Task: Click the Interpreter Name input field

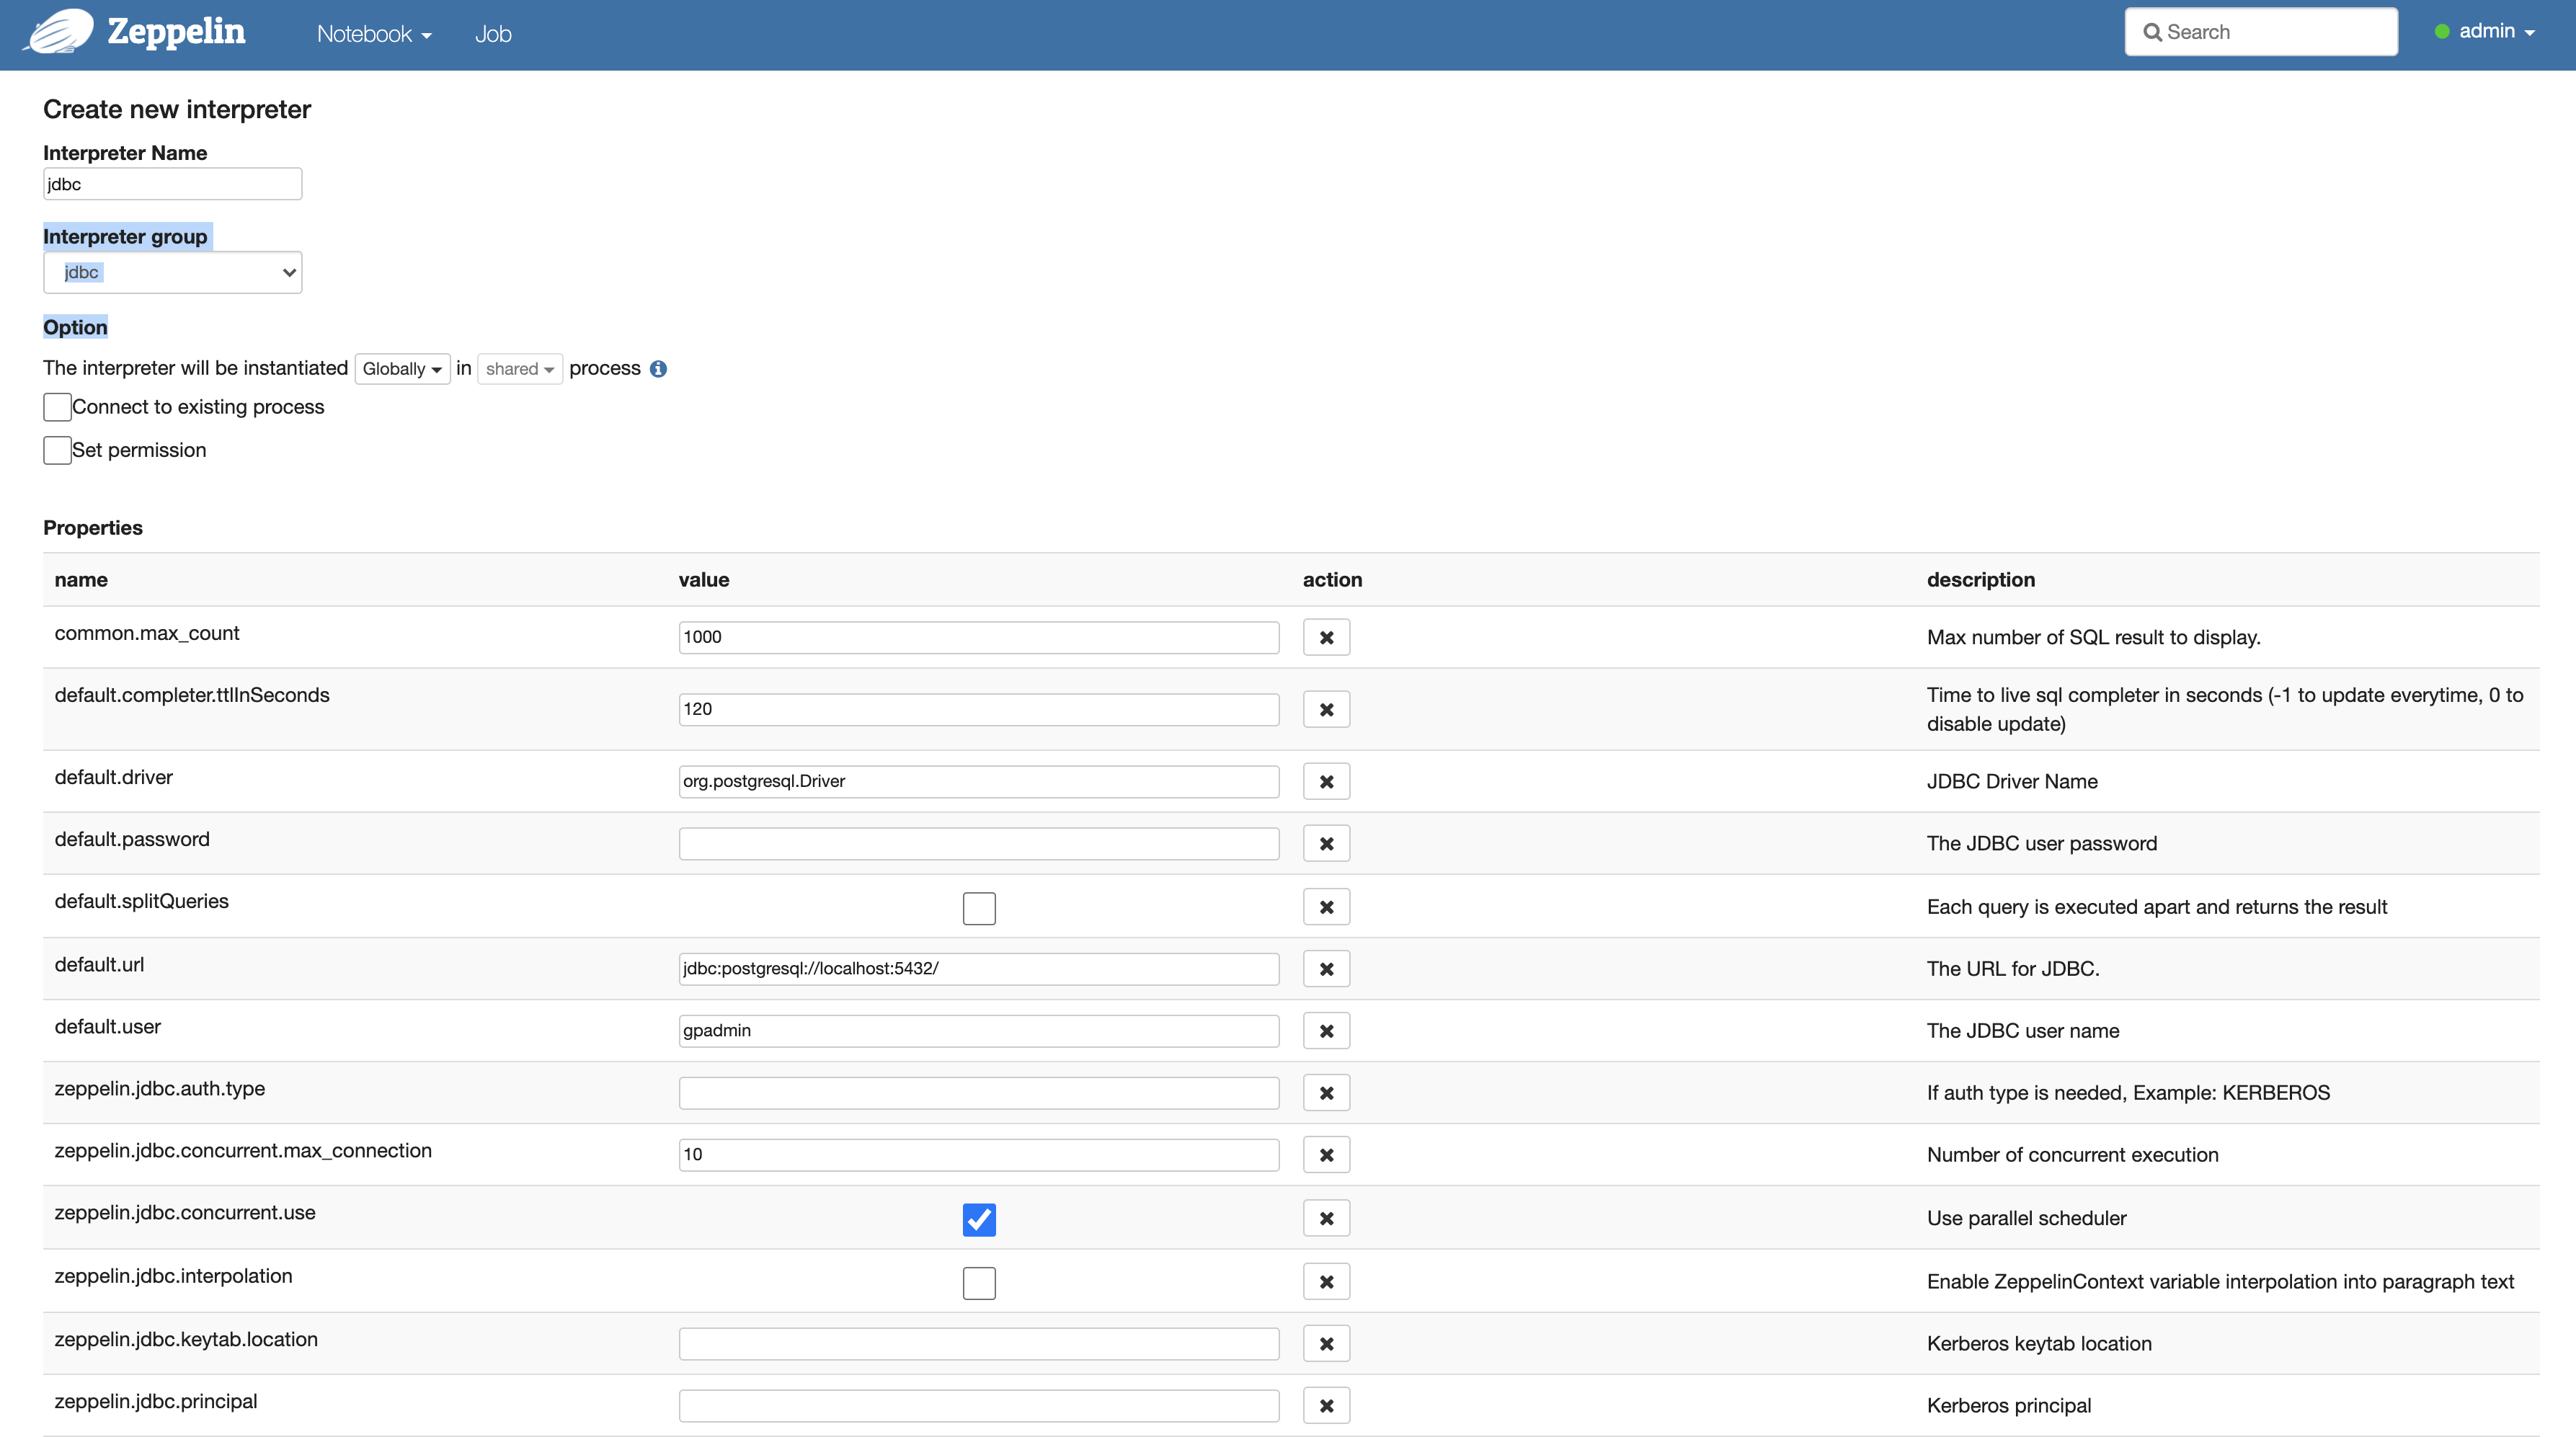Action: click(171, 183)
